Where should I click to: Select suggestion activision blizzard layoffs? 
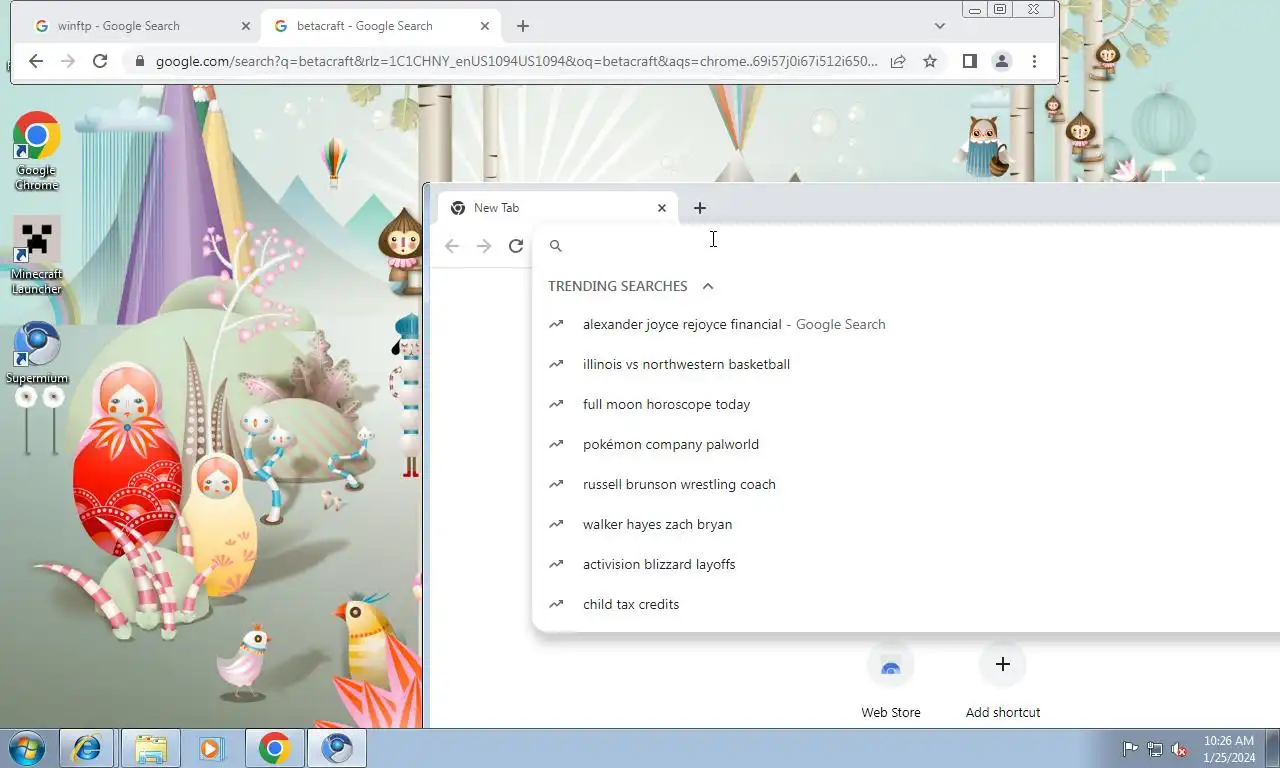pos(906,564)
